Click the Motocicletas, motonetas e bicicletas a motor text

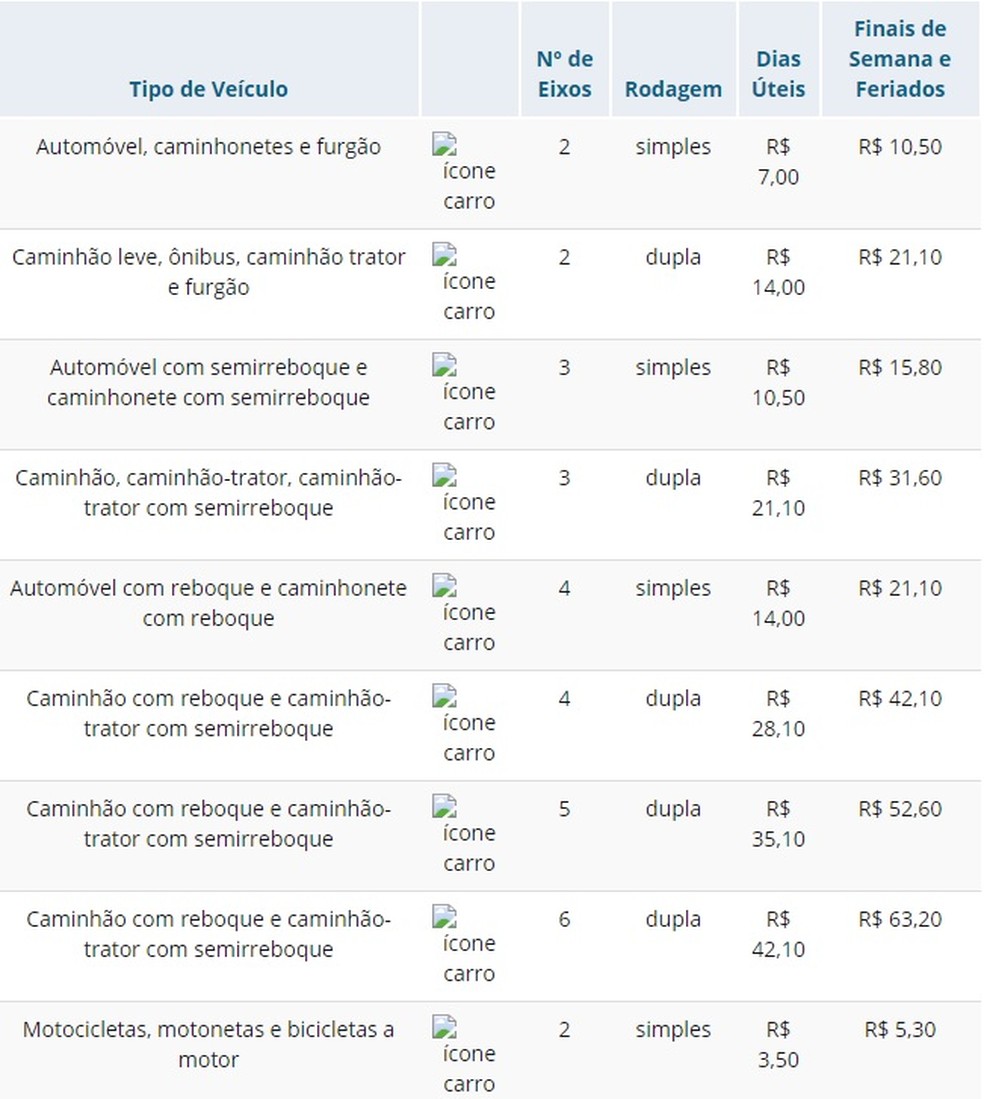coord(208,1044)
